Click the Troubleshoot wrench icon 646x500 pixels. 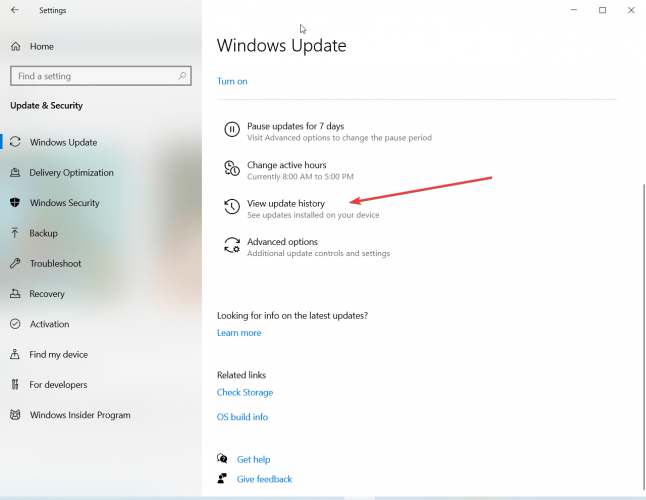15,263
